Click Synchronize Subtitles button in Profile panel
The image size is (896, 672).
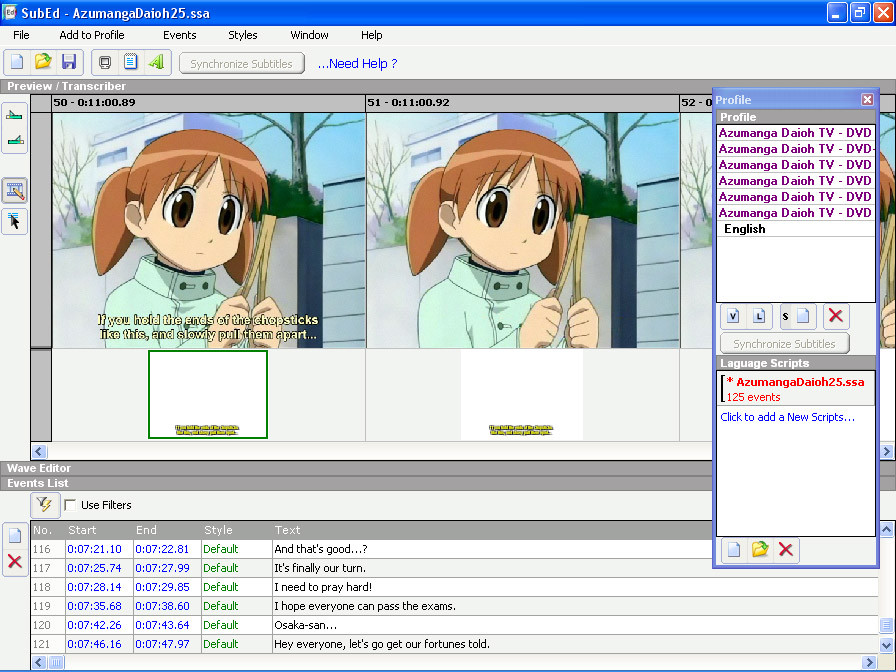(x=784, y=344)
